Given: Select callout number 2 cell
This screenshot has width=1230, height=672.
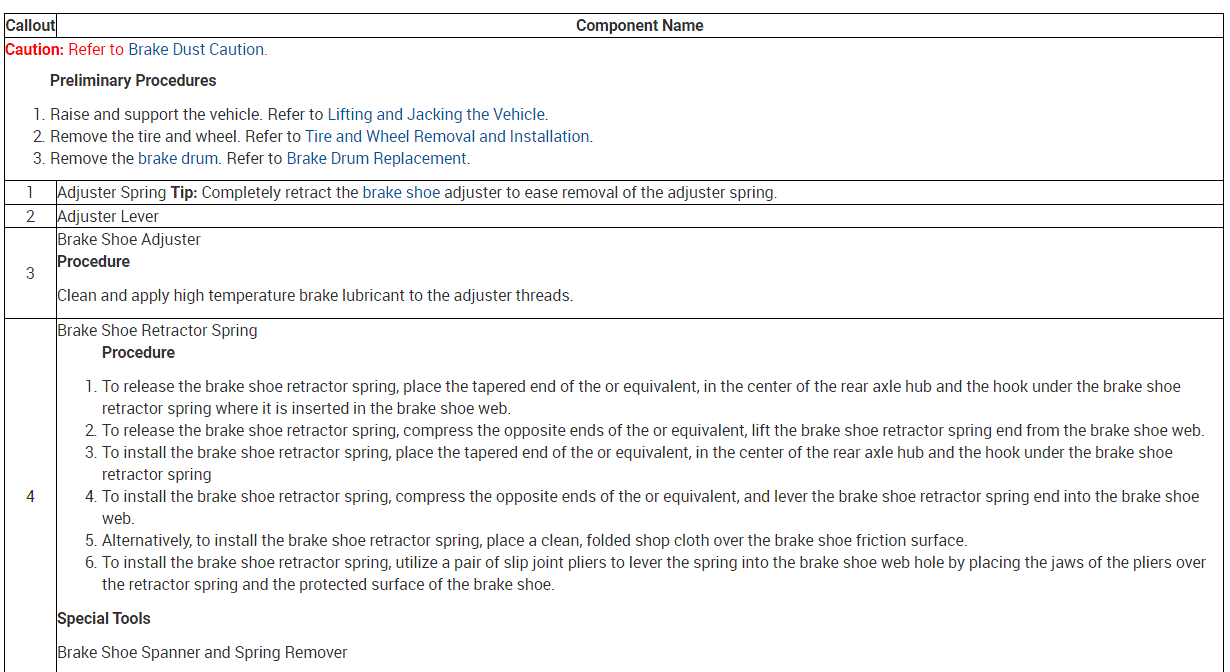Looking at the screenshot, I should click(30, 216).
